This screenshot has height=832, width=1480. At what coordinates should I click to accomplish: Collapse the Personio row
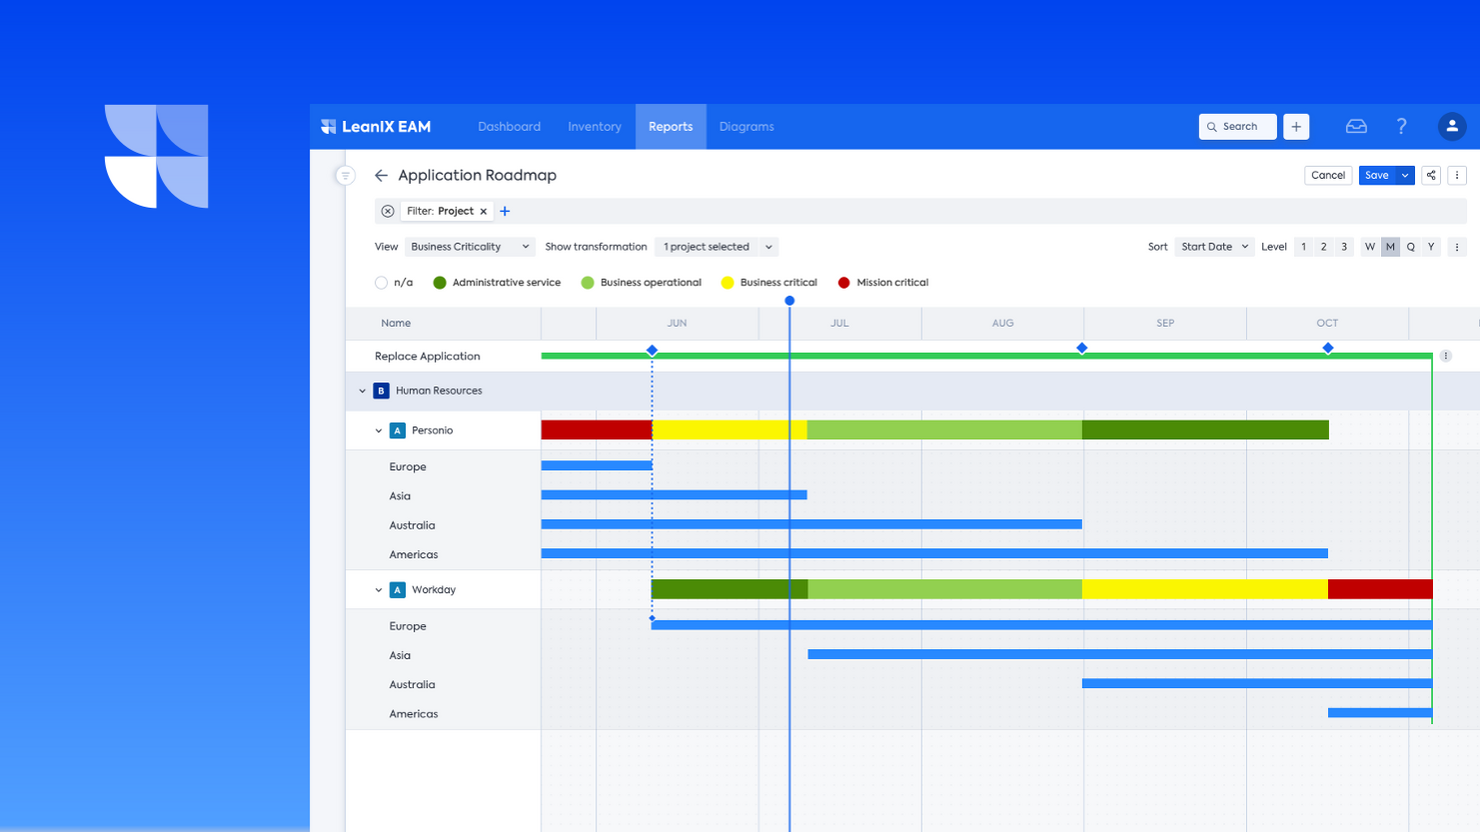[378, 431]
